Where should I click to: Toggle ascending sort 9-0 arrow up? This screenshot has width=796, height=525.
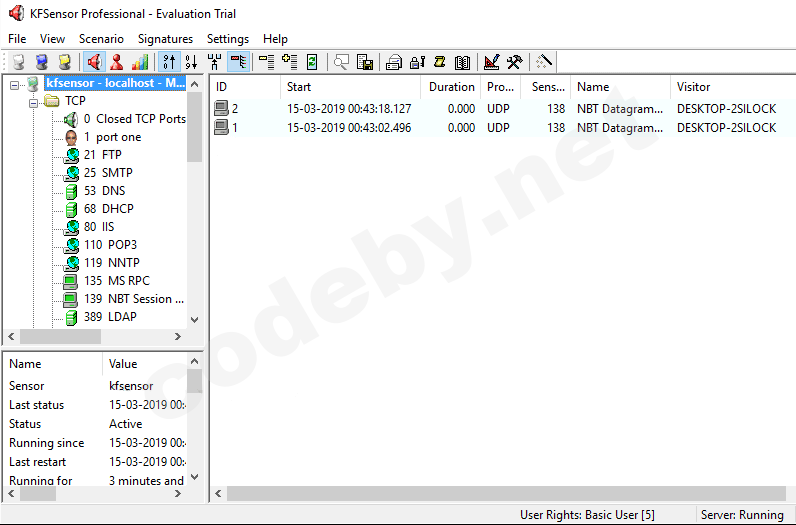170,62
